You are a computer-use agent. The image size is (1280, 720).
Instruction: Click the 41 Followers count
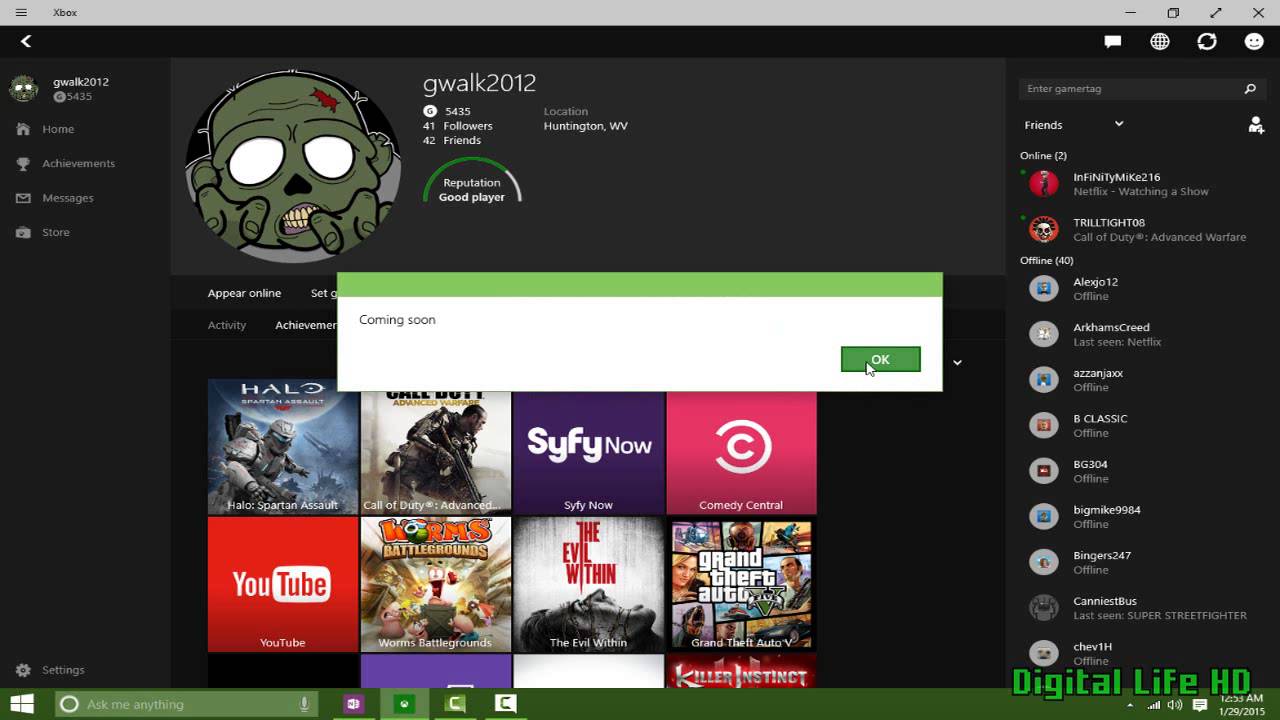click(x=458, y=126)
